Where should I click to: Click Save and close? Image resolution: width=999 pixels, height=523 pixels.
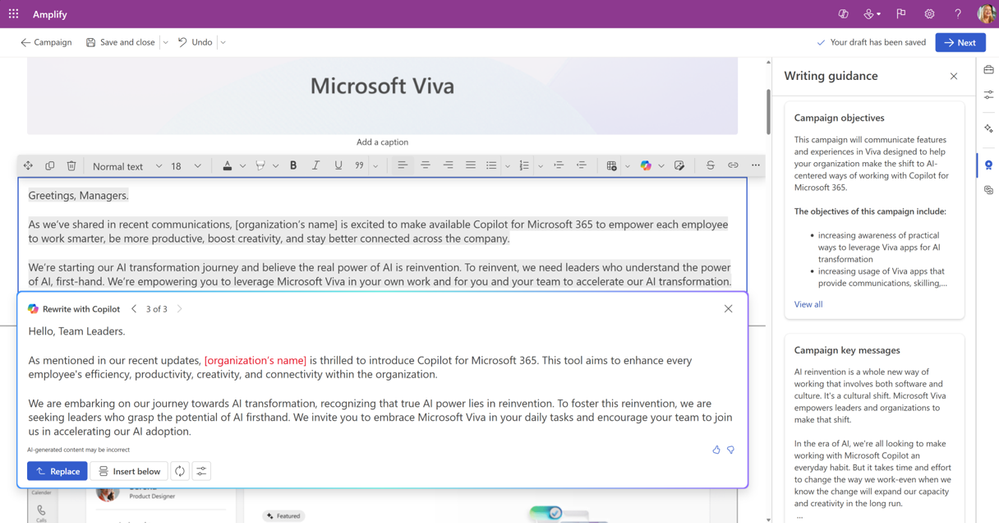120,42
